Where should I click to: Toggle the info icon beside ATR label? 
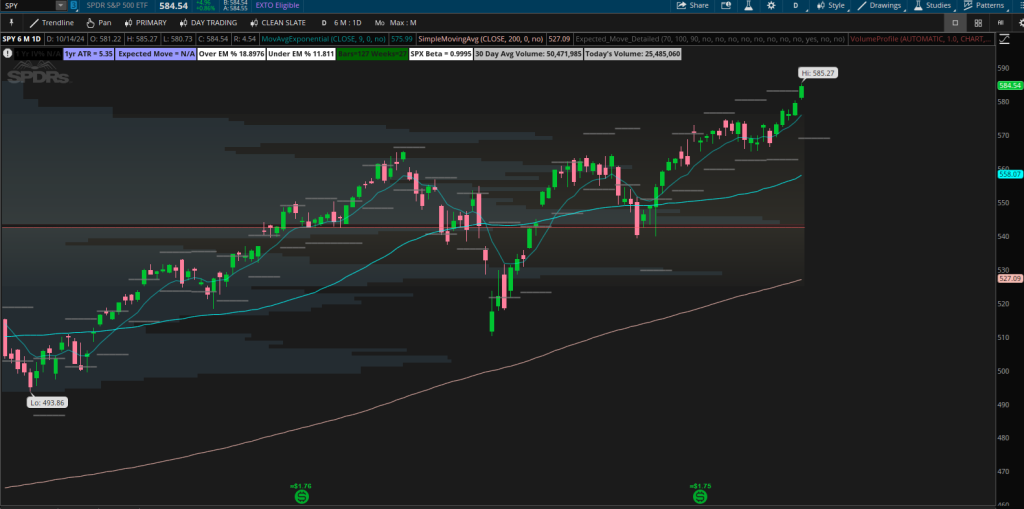point(8,53)
